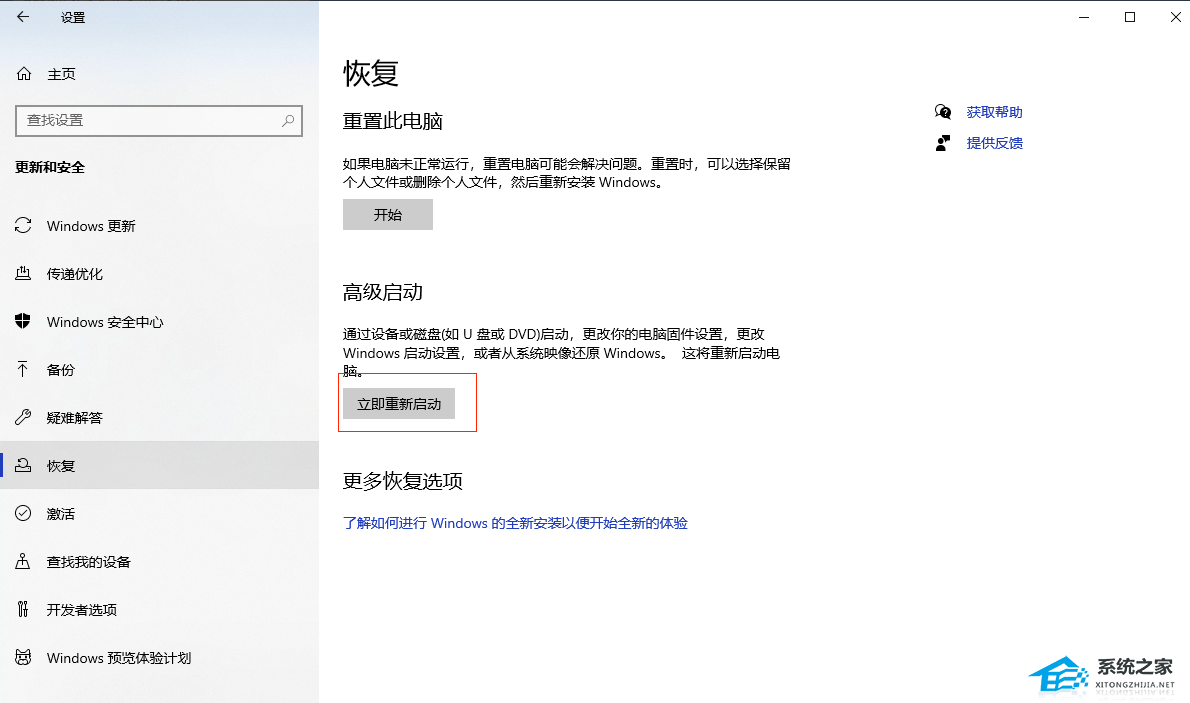Click the 提供反馈 person icon

(943, 143)
